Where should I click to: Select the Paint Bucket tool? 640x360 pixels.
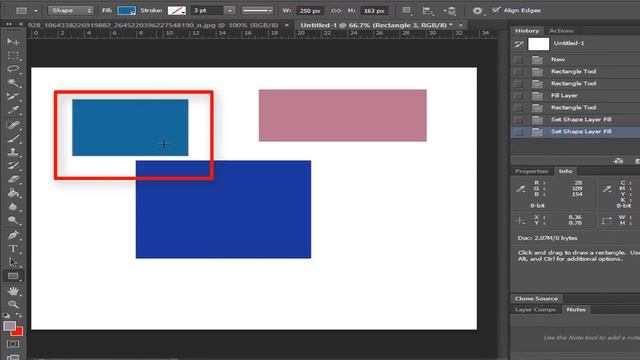coord(13,193)
